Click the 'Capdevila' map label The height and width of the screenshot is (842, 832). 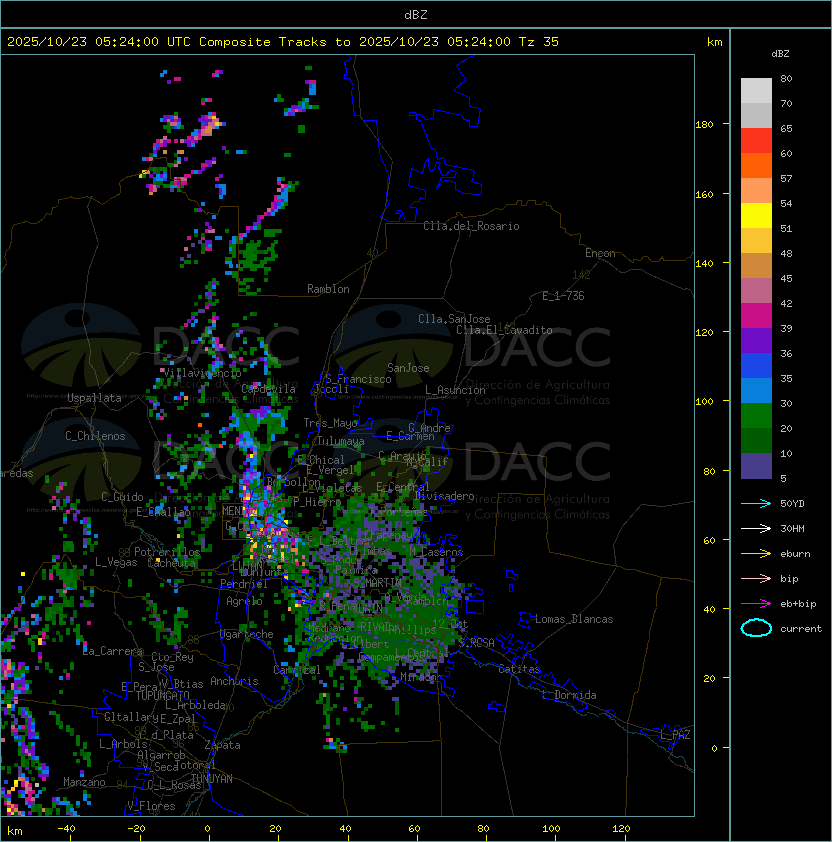tap(268, 388)
